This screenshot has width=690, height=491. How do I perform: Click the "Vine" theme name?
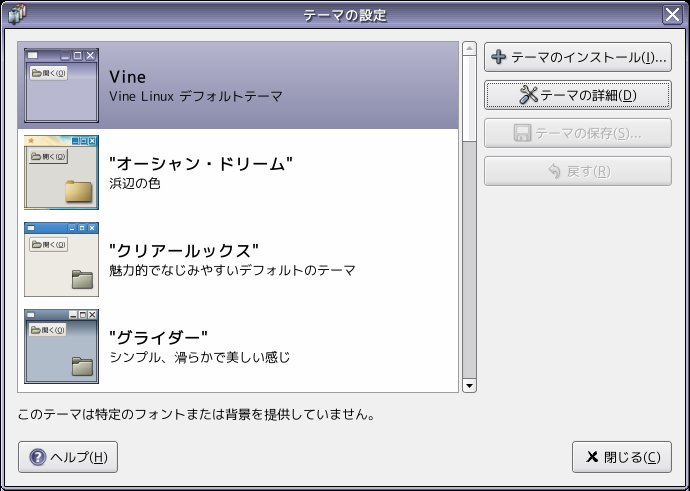pyautogui.click(x=128, y=77)
